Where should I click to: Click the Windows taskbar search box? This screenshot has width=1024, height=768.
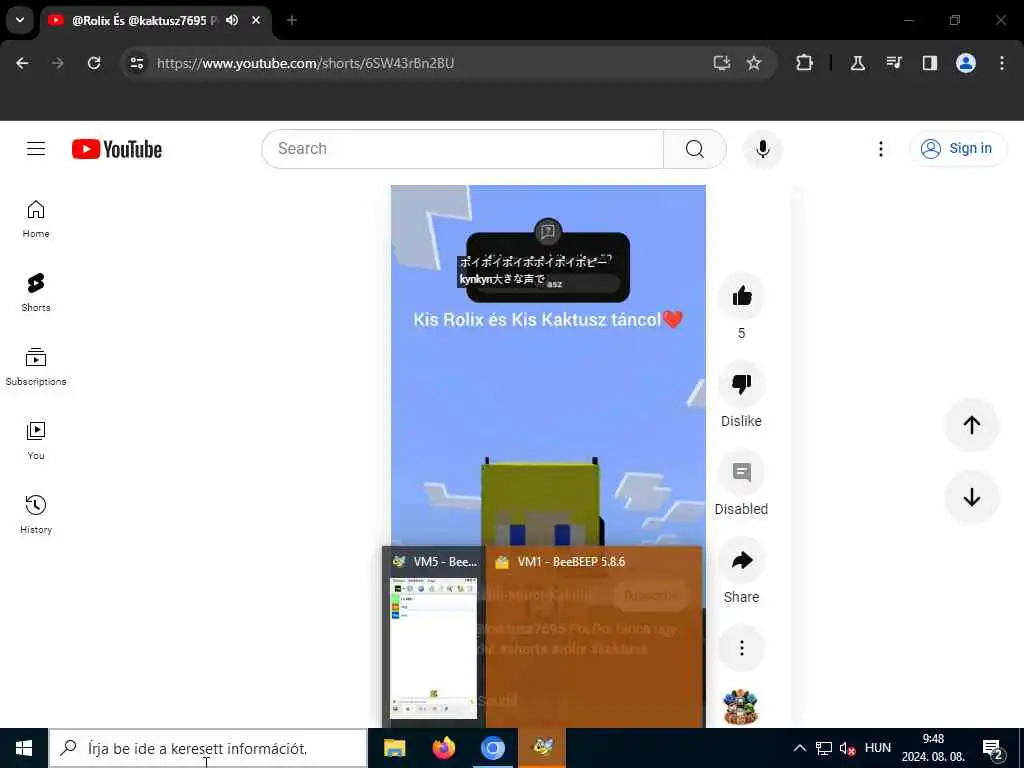[x=208, y=748]
